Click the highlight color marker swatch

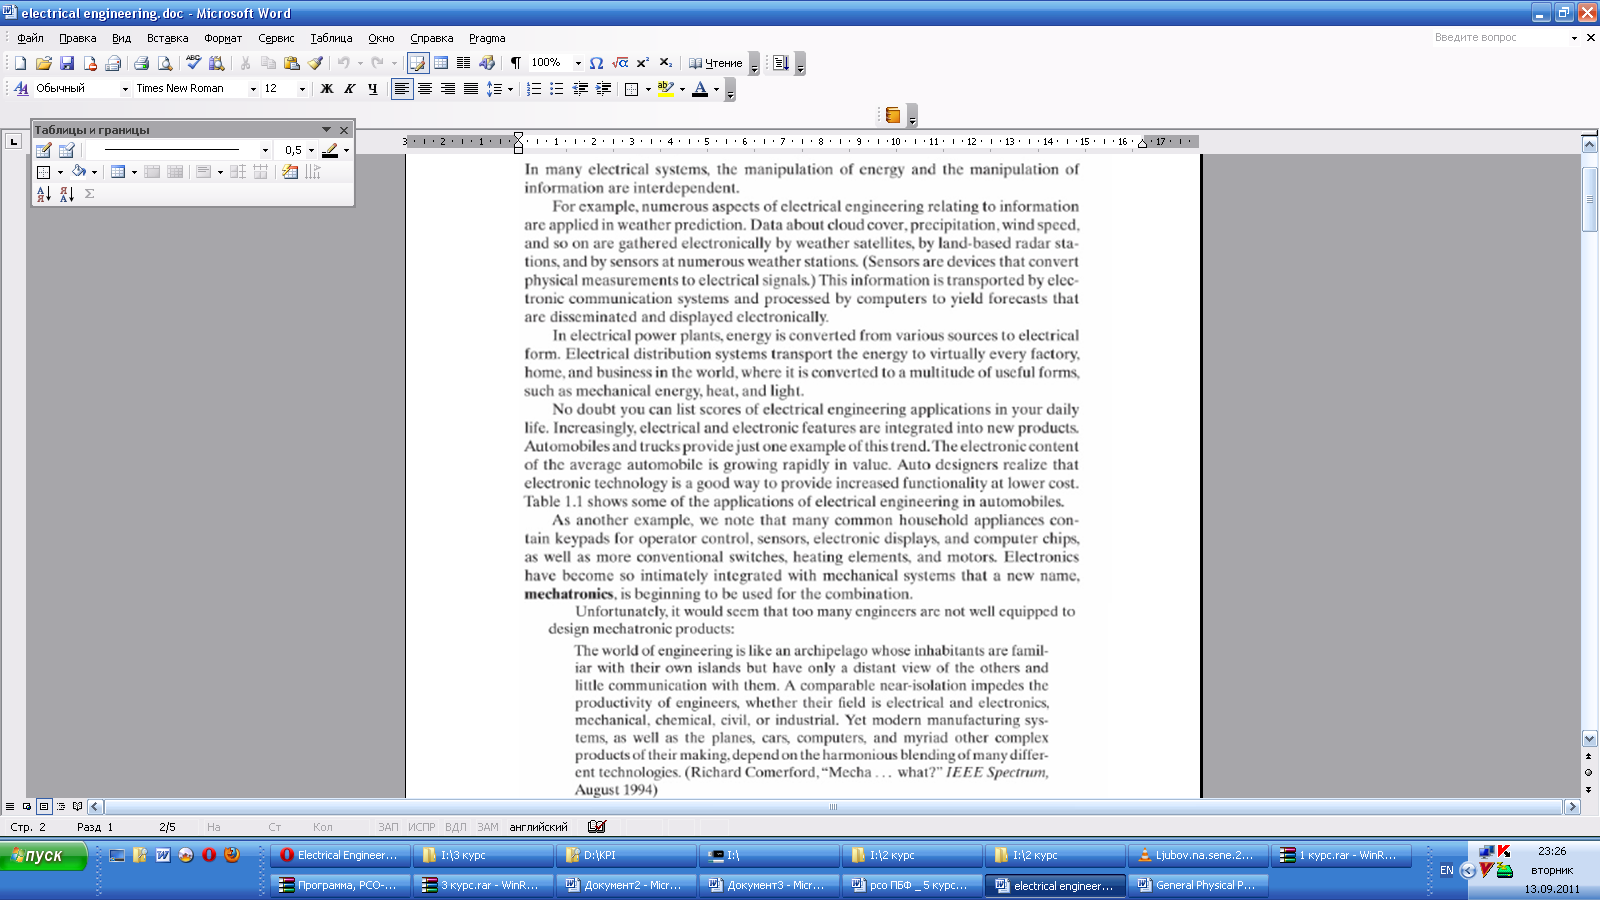[666, 89]
